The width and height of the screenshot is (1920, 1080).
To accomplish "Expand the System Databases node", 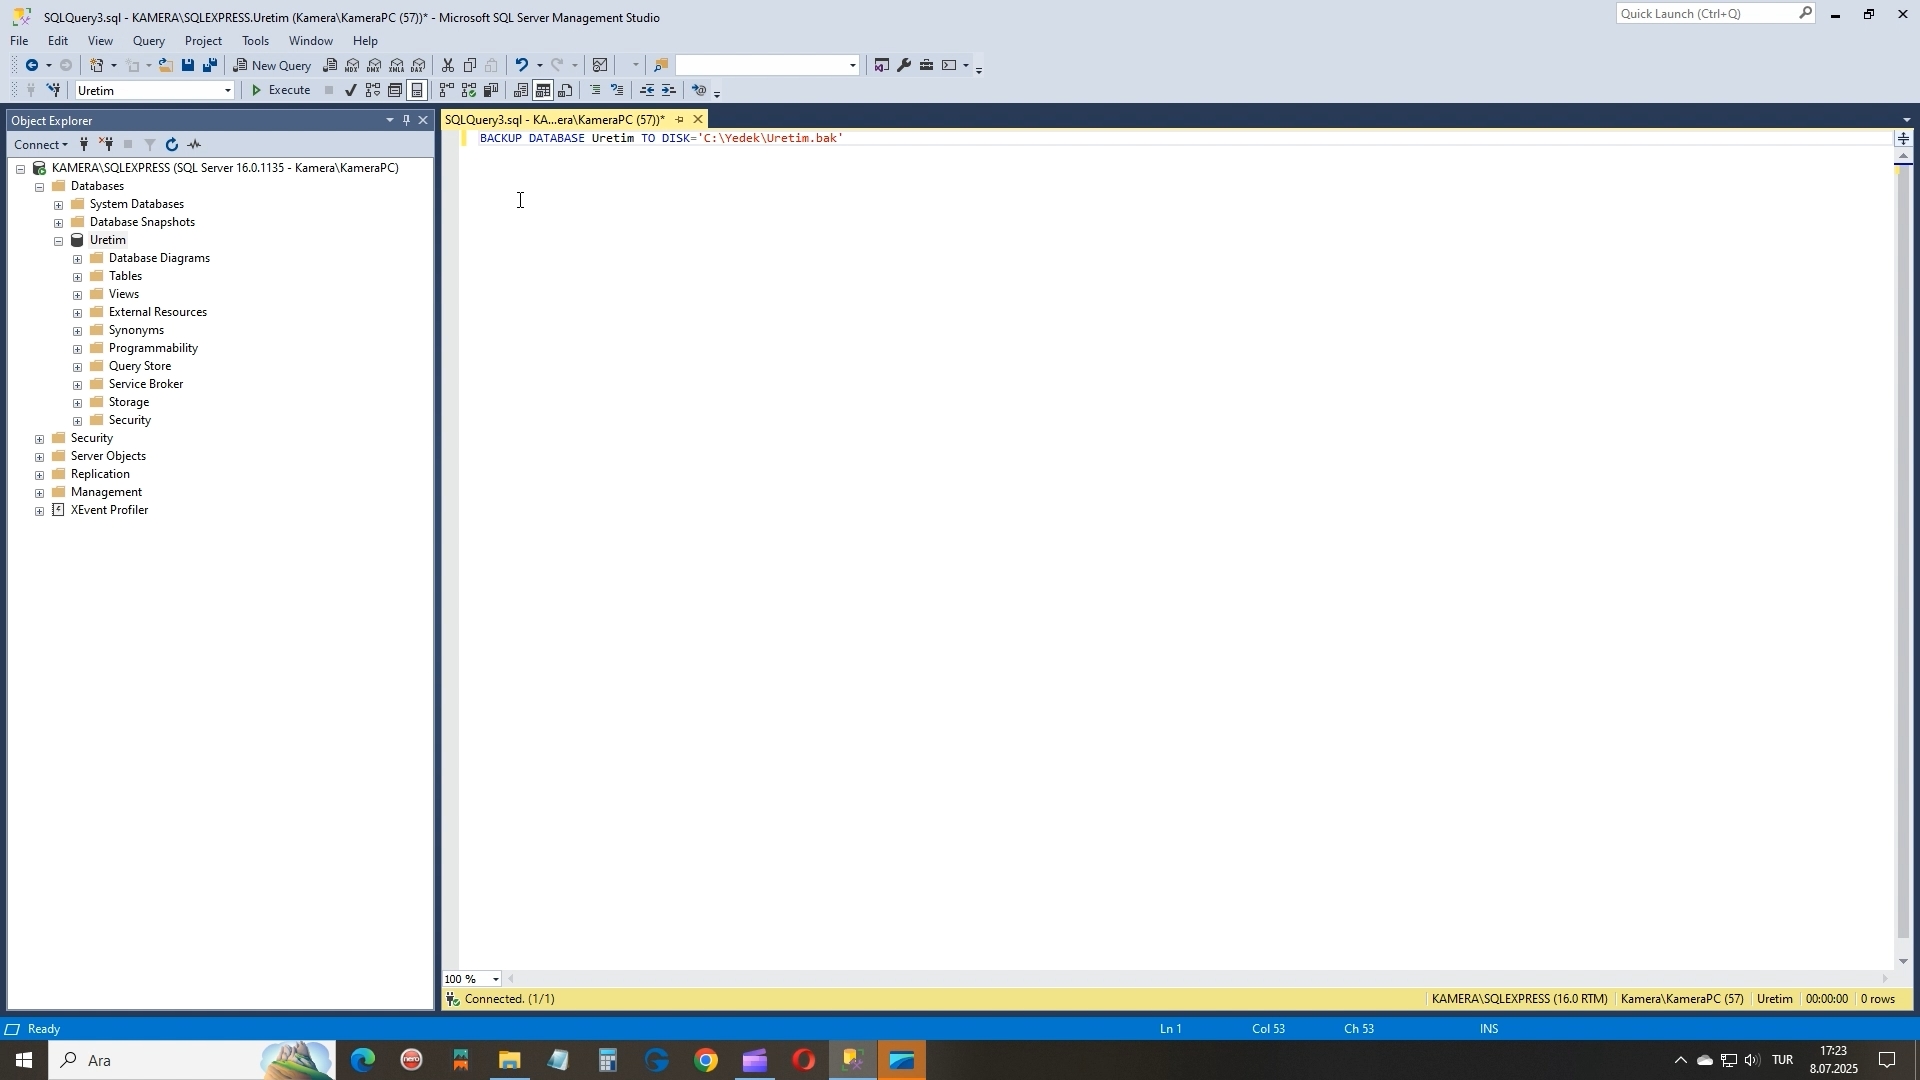I will (59, 205).
